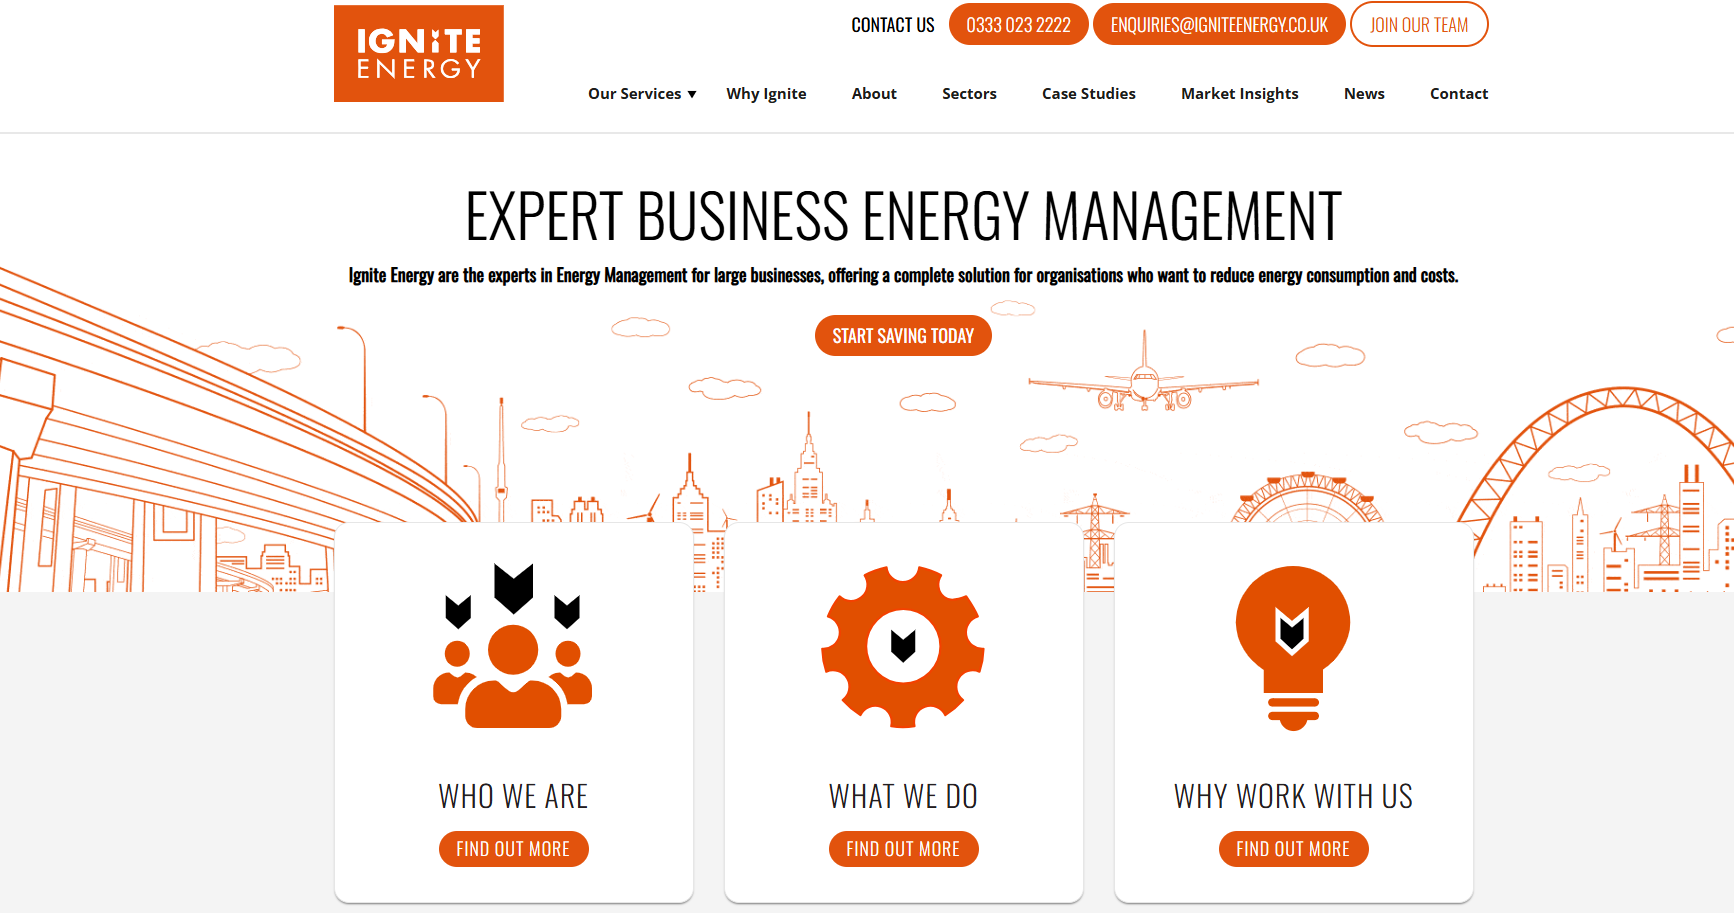Open the Sectors menu item
The width and height of the screenshot is (1734, 913).
point(969,94)
